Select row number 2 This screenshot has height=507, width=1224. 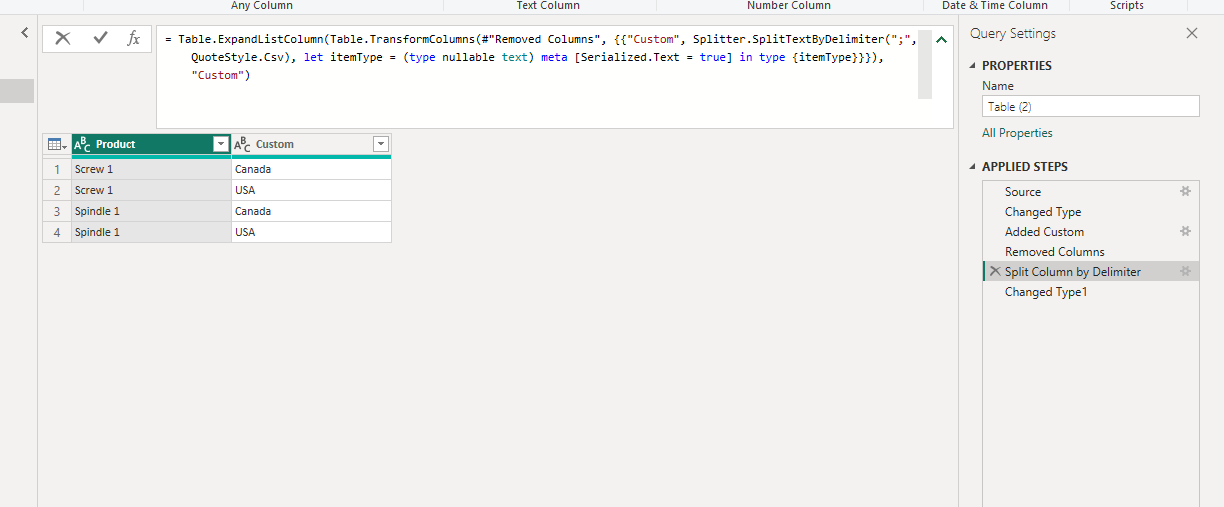(x=57, y=190)
